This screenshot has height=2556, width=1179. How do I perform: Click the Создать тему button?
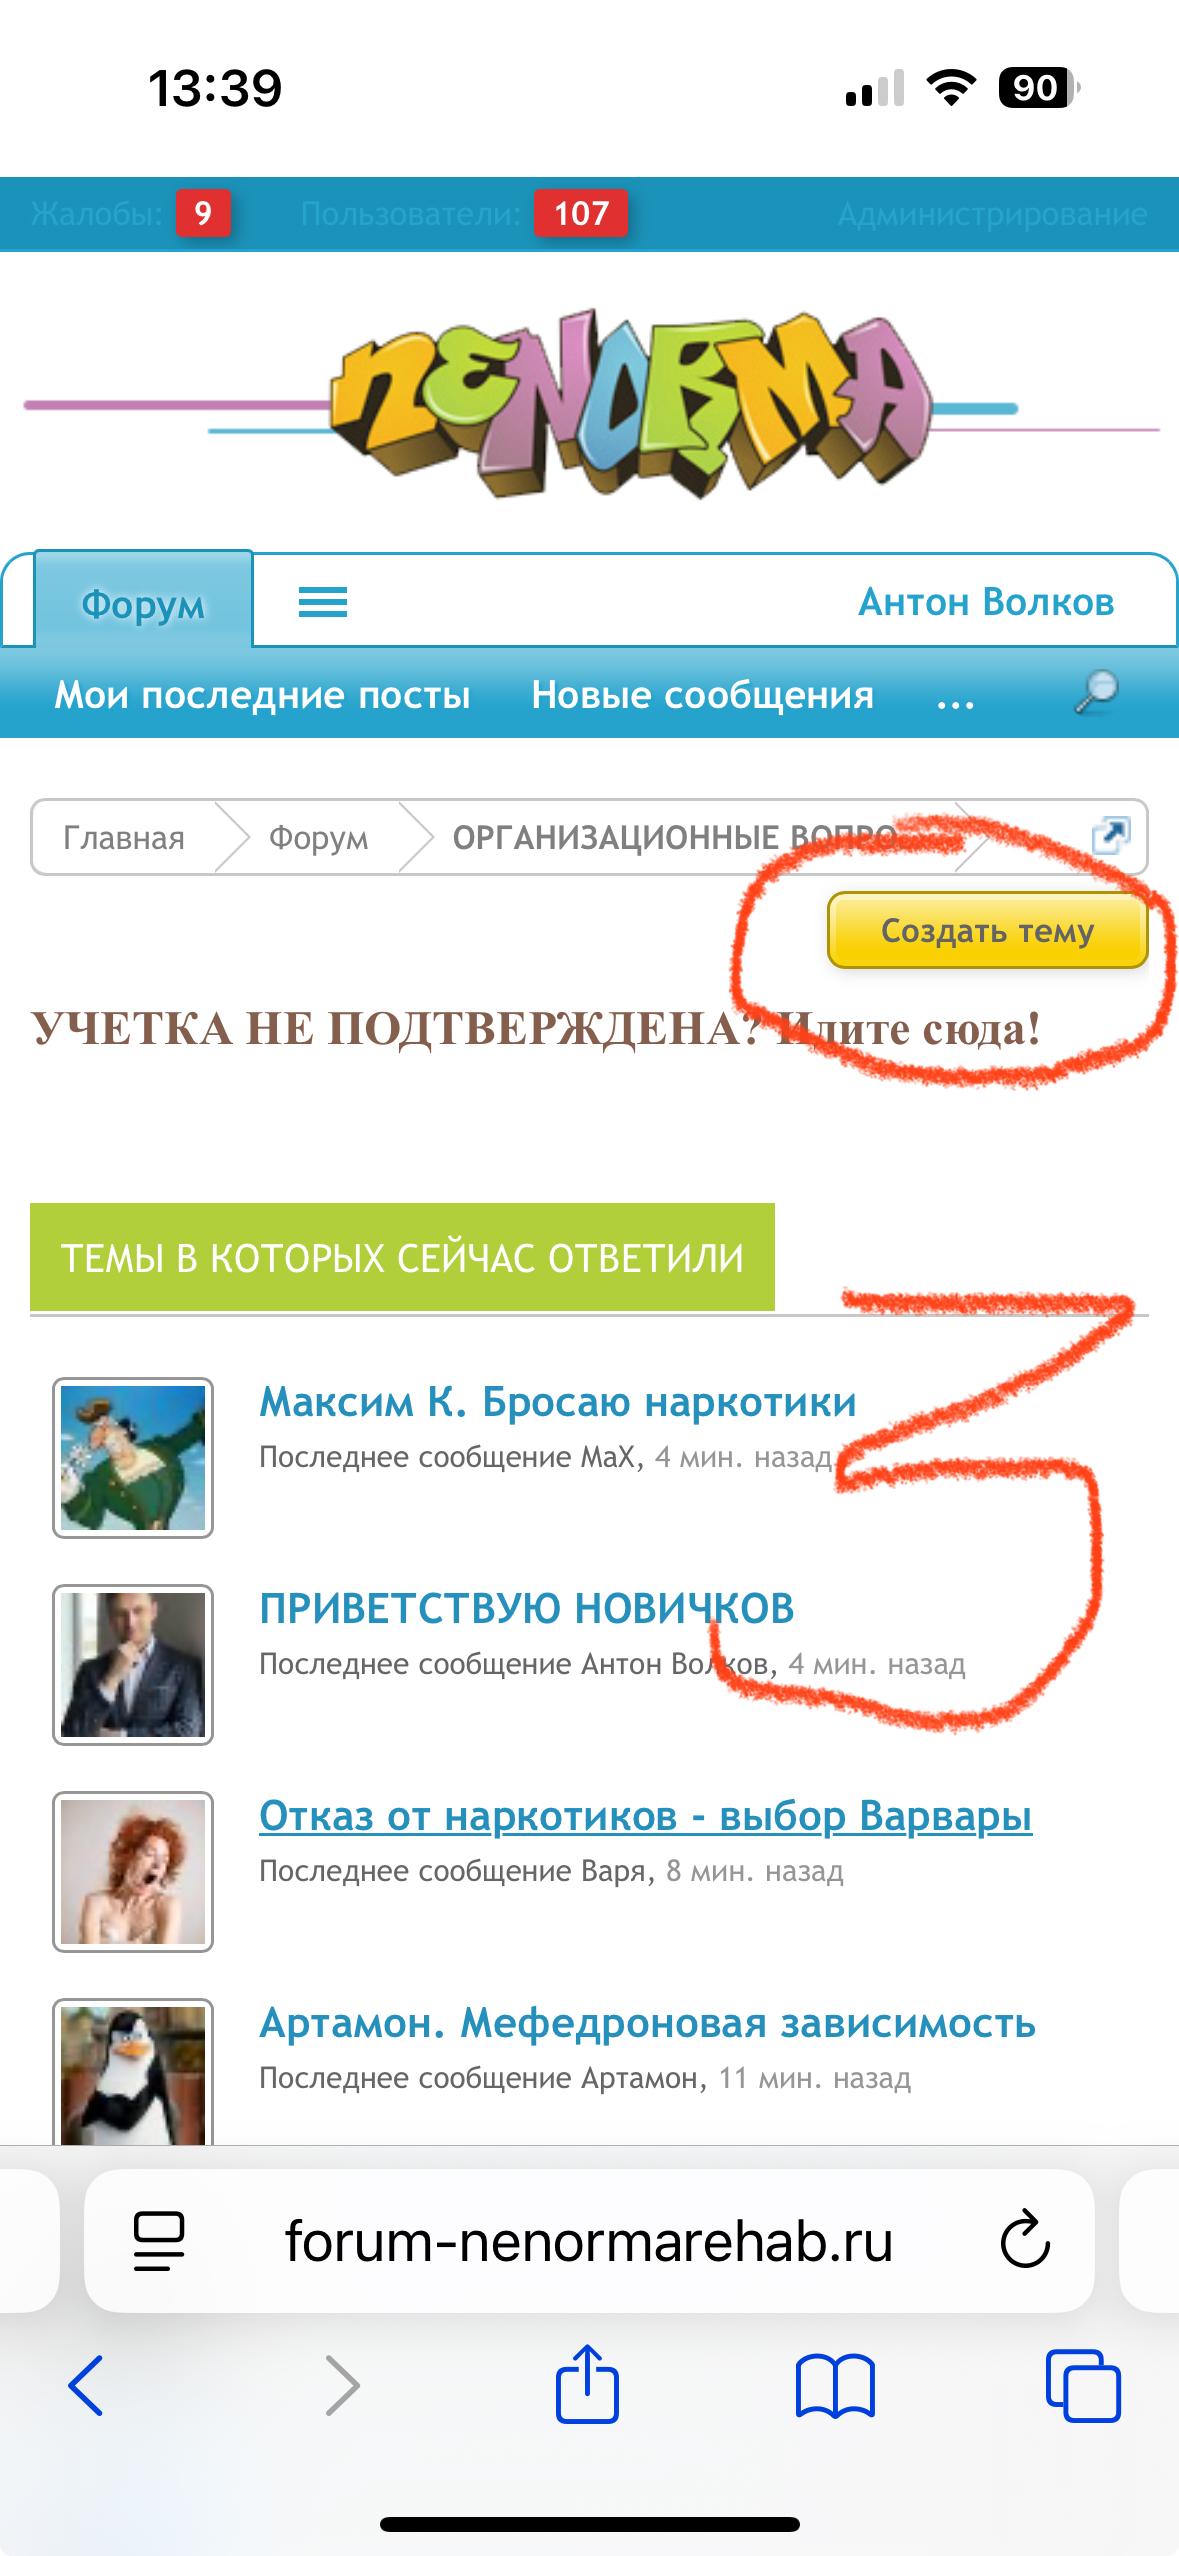coord(987,930)
